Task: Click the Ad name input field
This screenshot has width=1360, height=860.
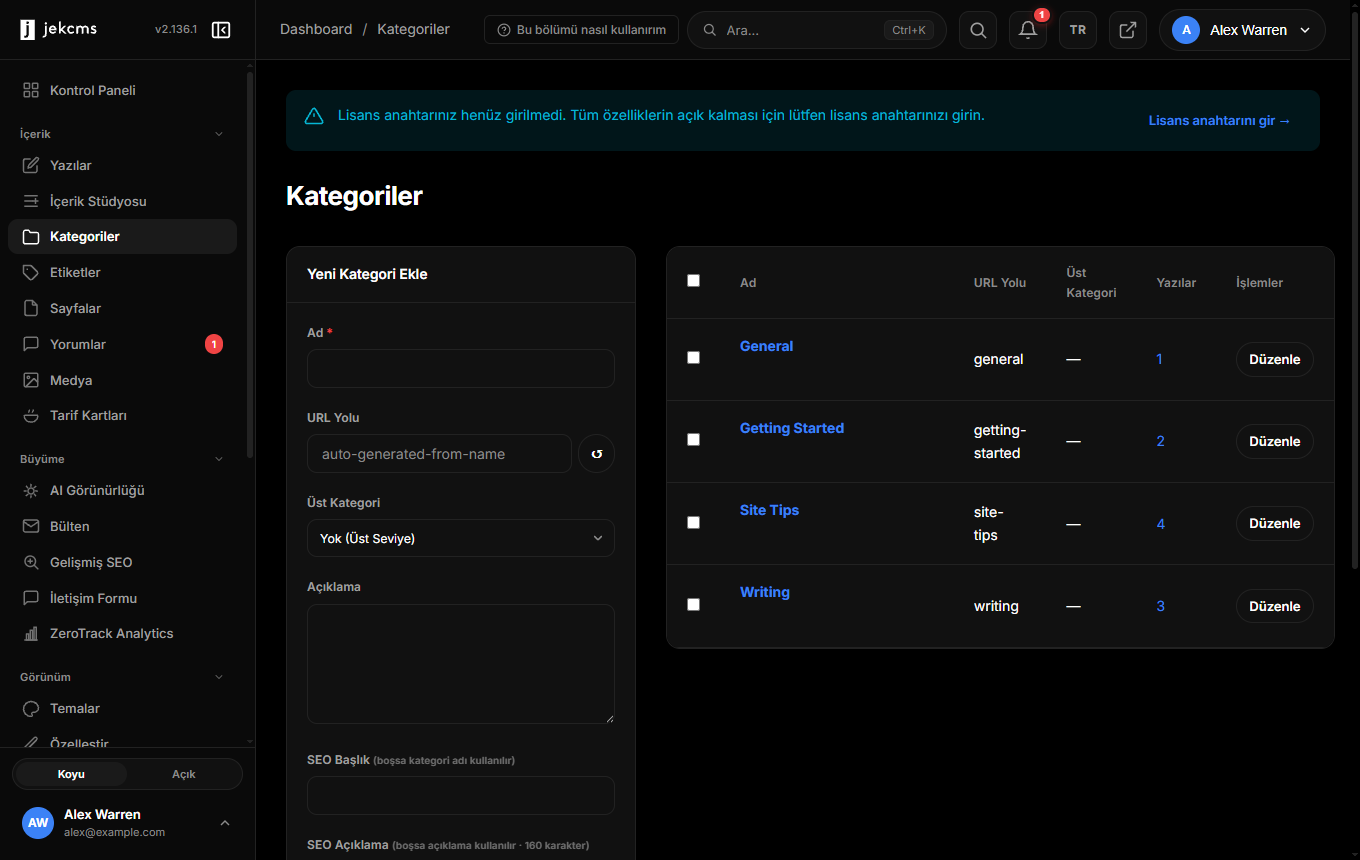Action: pyautogui.click(x=461, y=368)
